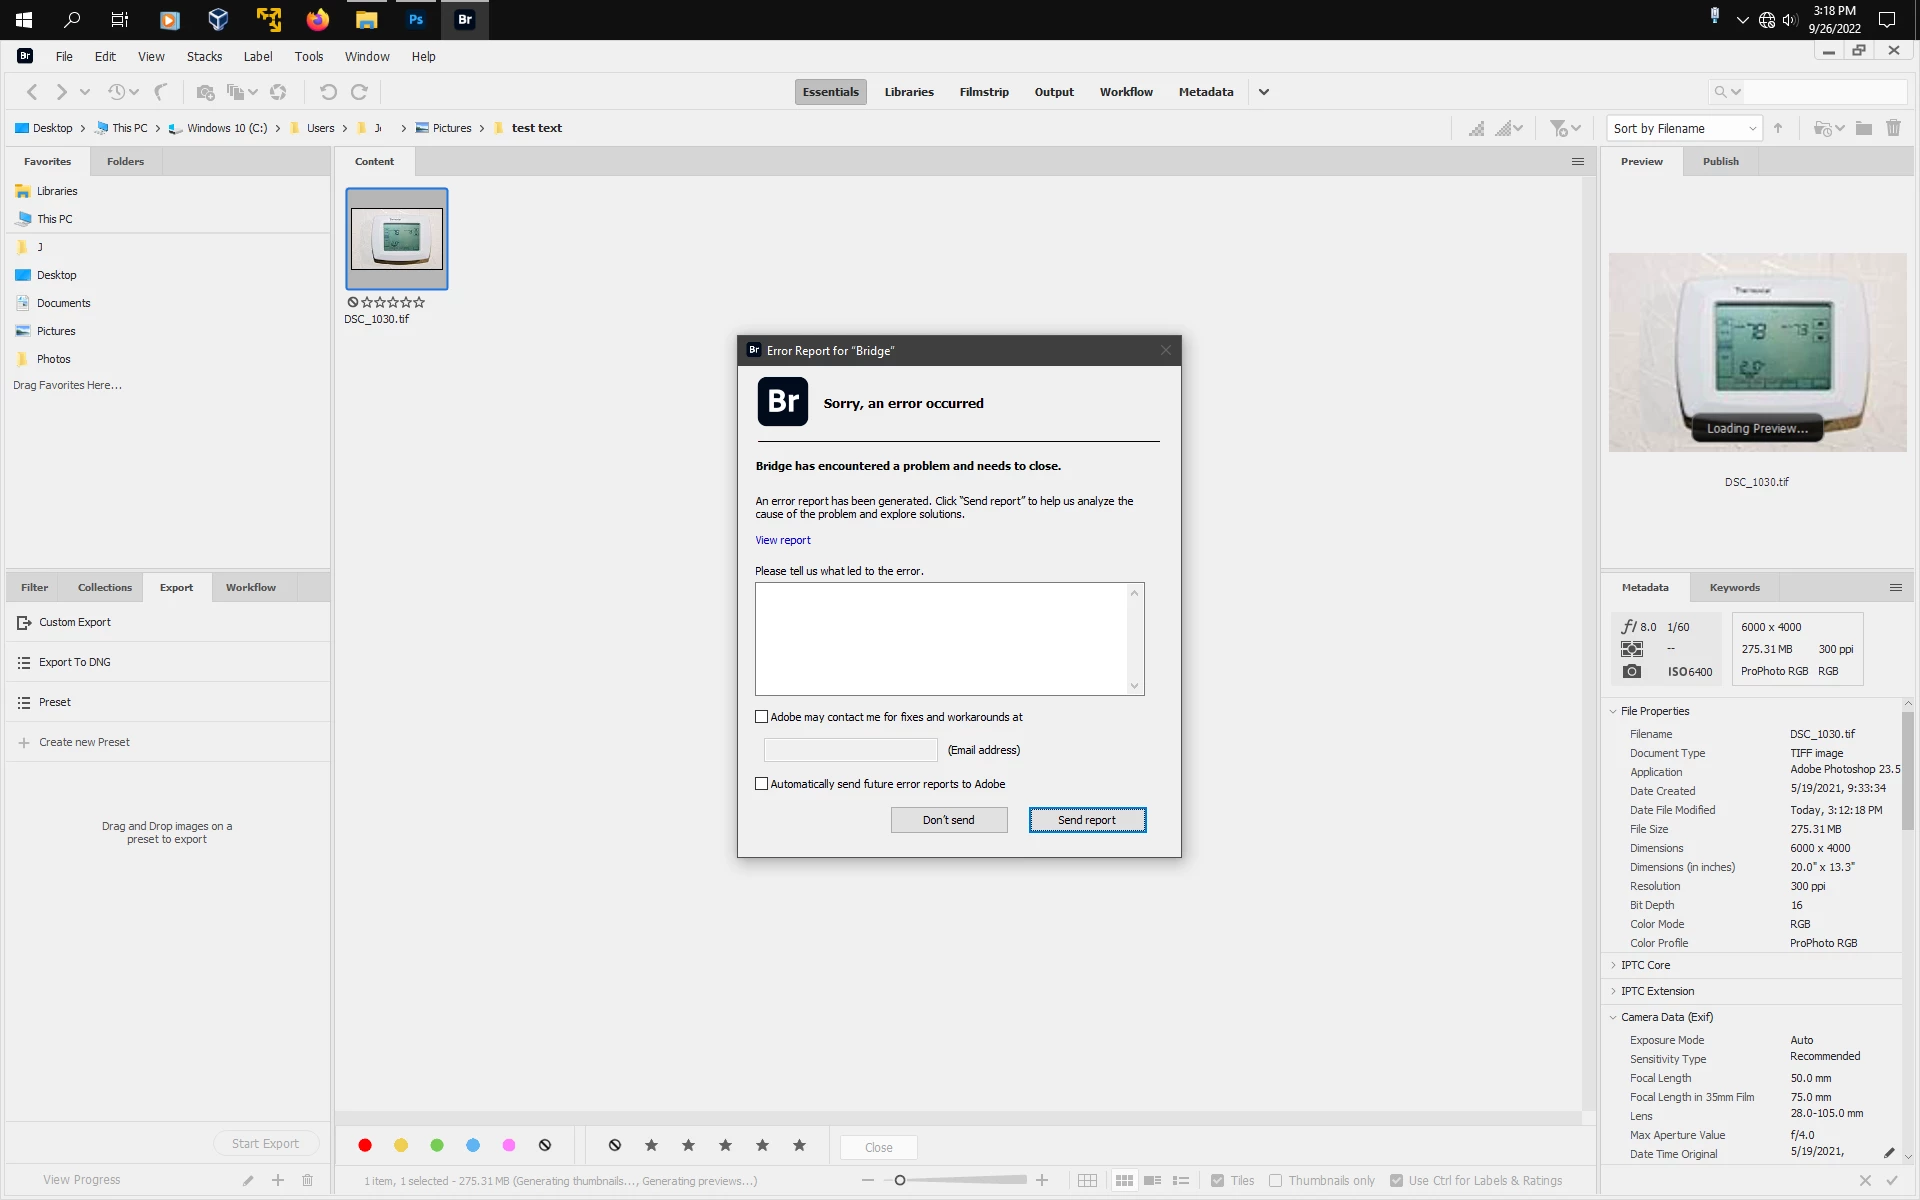Screen dimensions: 1920x1200
Task: Toggle the Thumbnails only checkbox
Action: (1275, 1181)
